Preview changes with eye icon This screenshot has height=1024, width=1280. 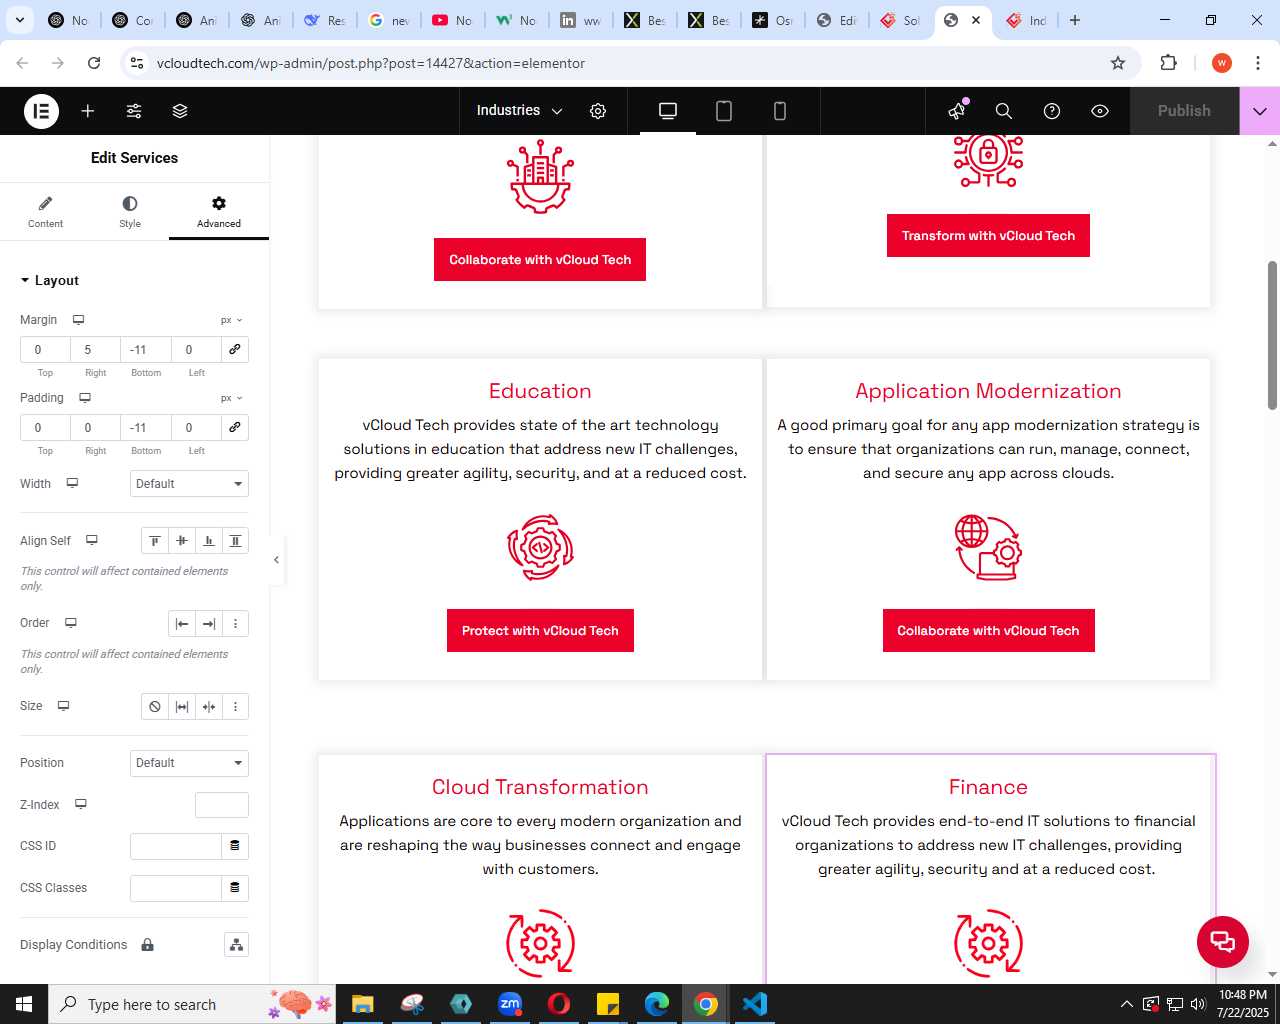coord(1100,111)
